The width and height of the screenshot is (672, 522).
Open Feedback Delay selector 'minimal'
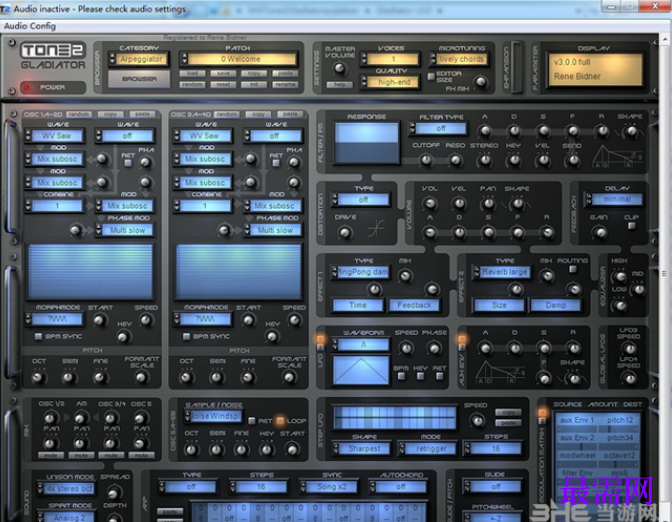point(615,199)
